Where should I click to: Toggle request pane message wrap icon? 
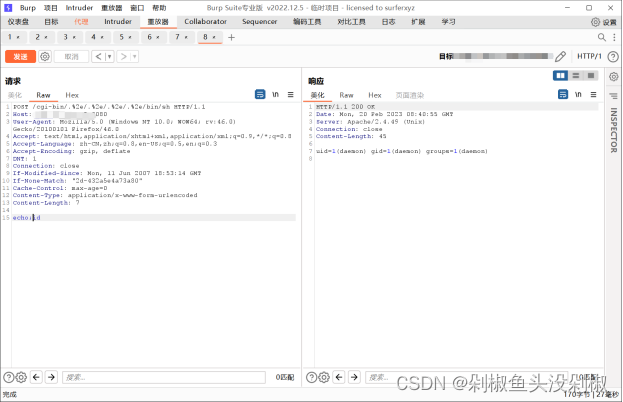point(260,95)
